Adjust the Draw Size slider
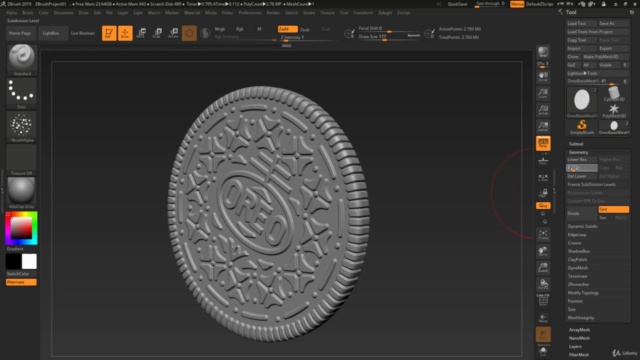Image resolution: width=640 pixels, height=360 pixels. pos(389,37)
